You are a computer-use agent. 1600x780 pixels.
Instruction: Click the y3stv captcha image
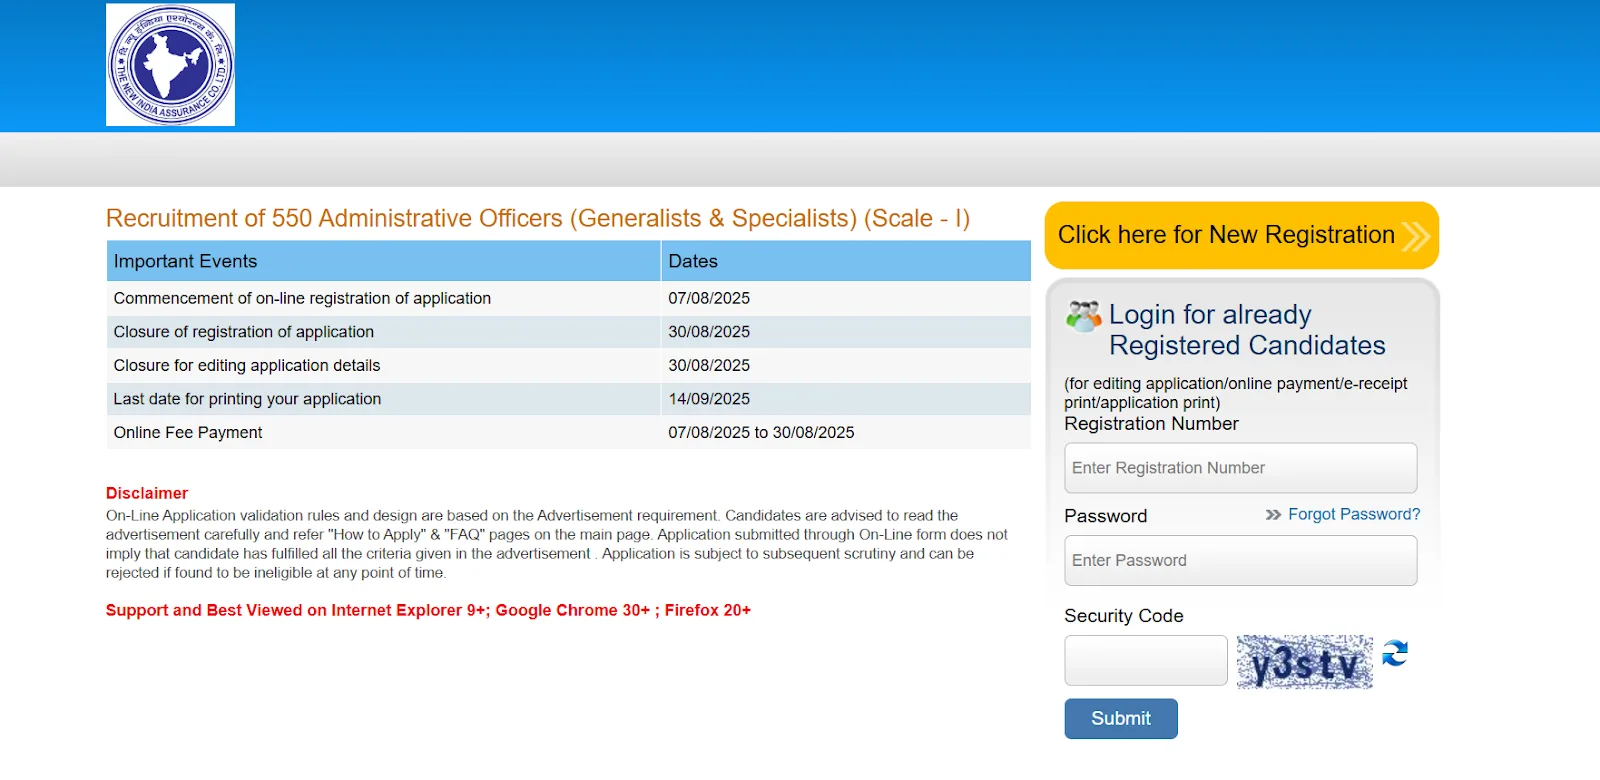click(x=1305, y=662)
